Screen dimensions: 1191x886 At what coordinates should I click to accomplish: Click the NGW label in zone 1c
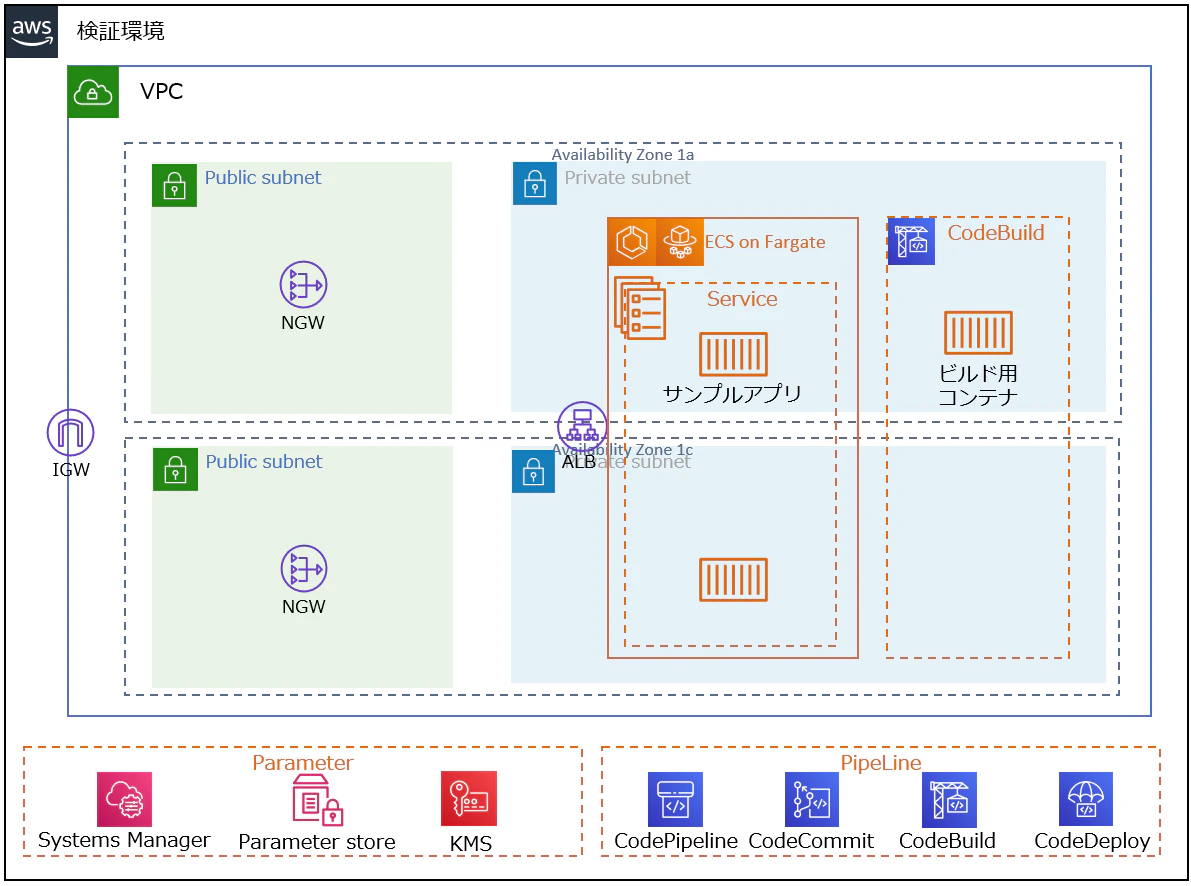pyautogui.click(x=304, y=607)
